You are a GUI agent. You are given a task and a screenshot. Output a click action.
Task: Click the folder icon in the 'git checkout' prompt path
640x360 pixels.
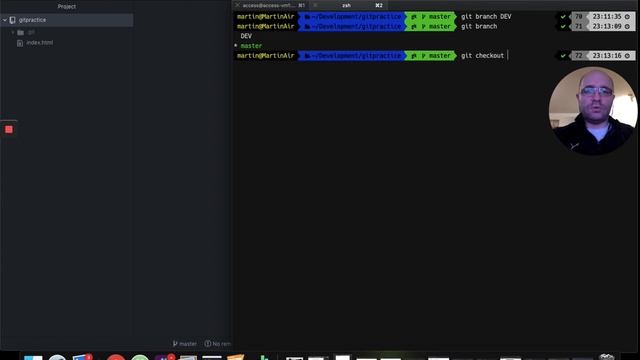click(x=307, y=56)
